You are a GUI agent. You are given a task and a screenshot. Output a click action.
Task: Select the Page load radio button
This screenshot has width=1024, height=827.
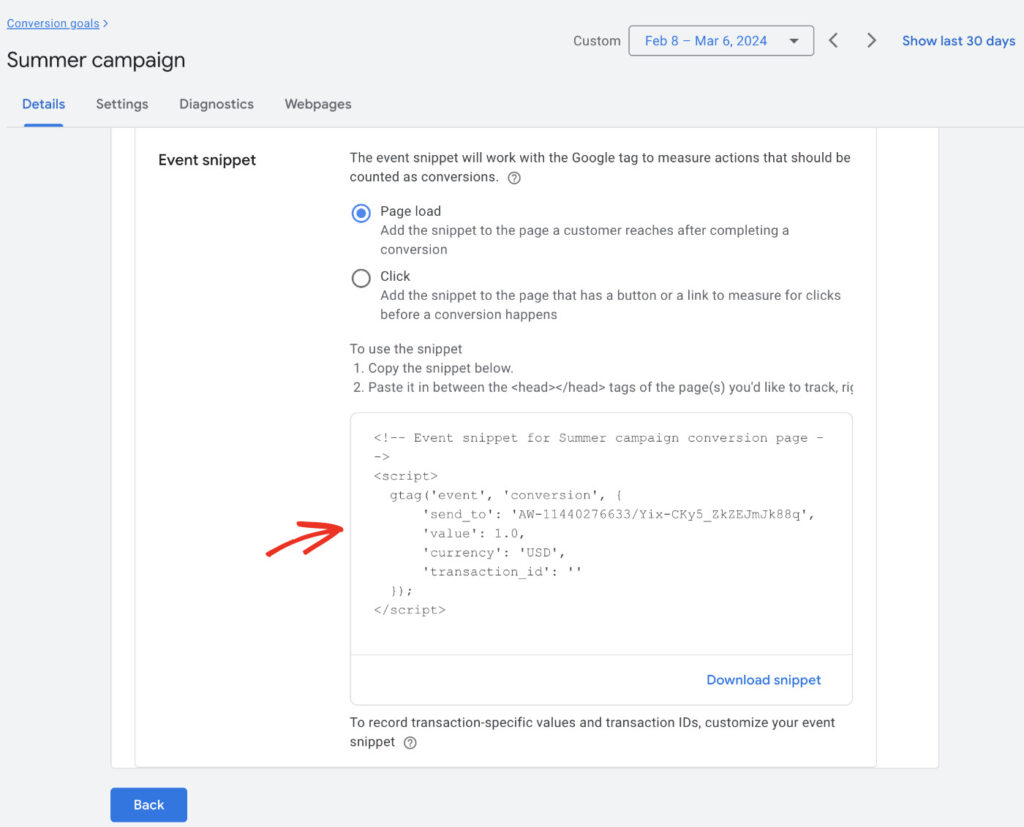[361, 212]
